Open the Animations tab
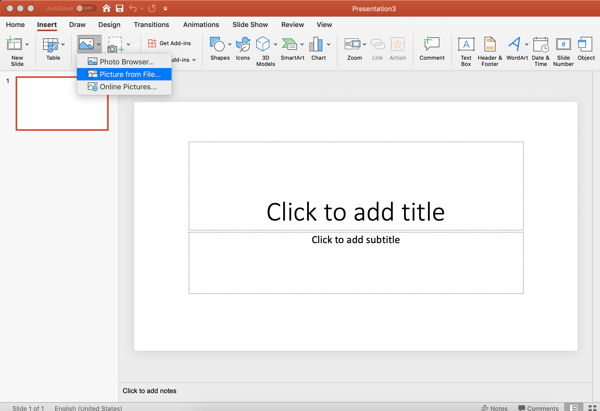 click(x=201, y=24)
